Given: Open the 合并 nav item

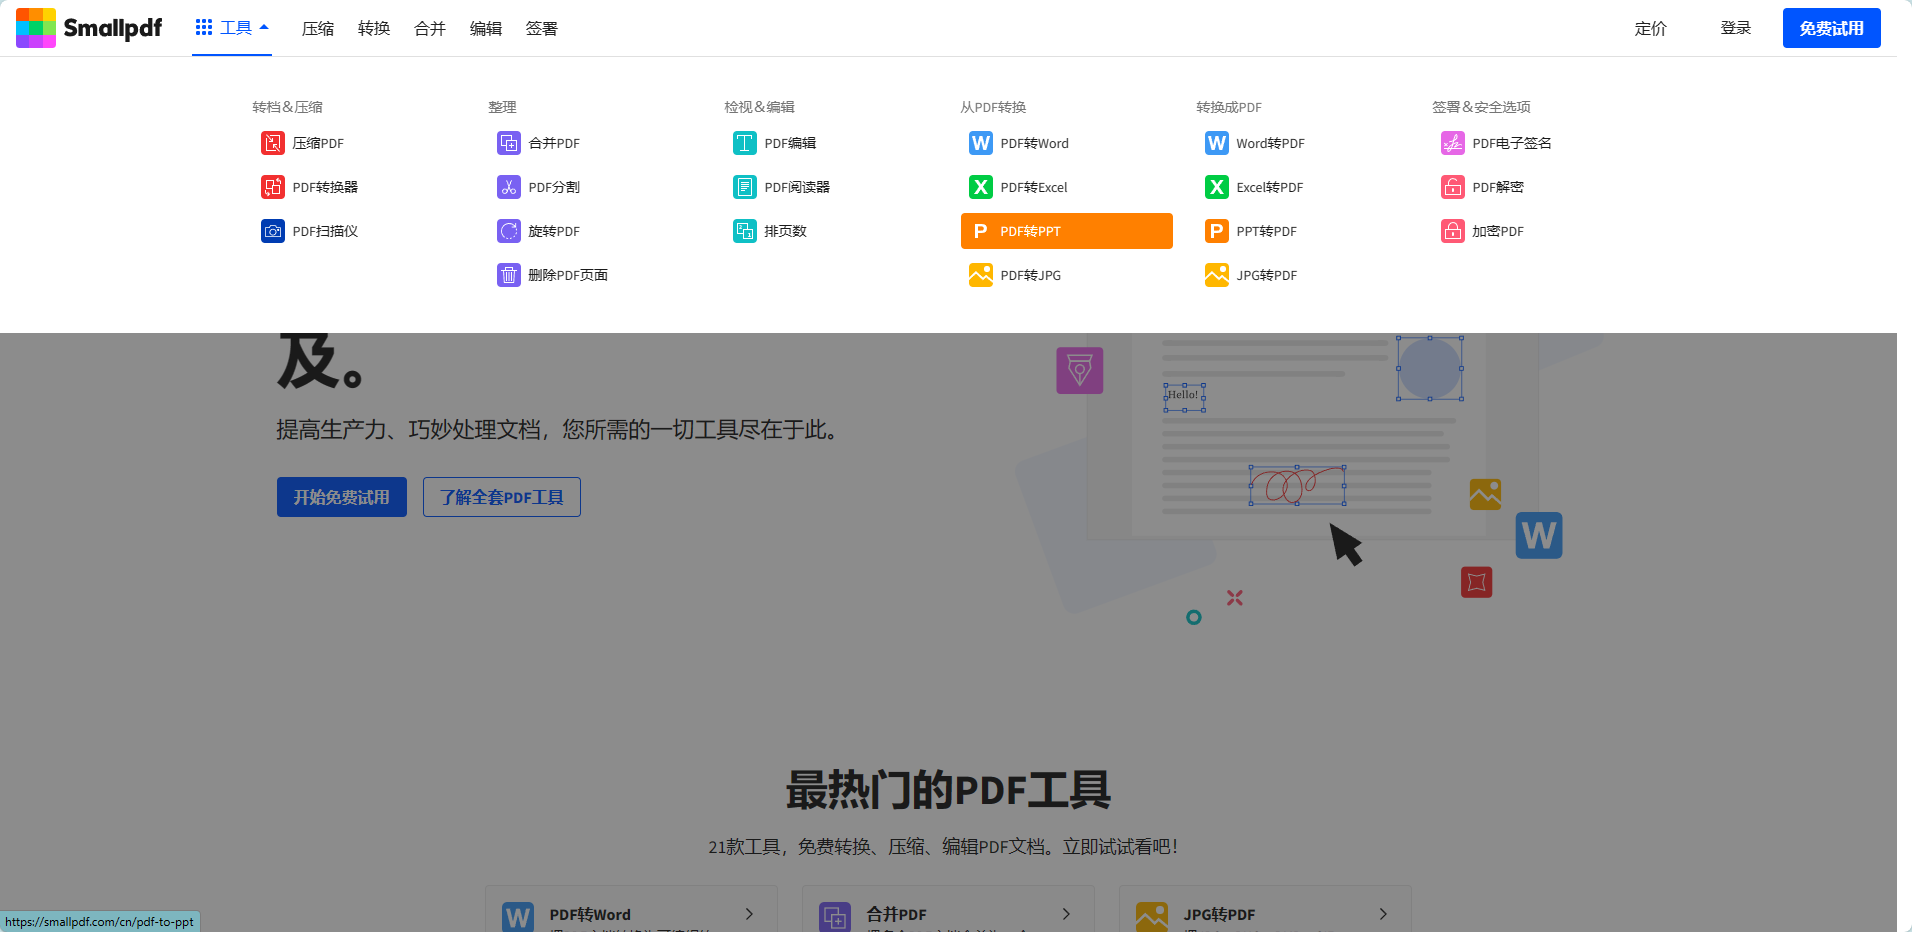Looking at the screenshot, I should point(430,28).
